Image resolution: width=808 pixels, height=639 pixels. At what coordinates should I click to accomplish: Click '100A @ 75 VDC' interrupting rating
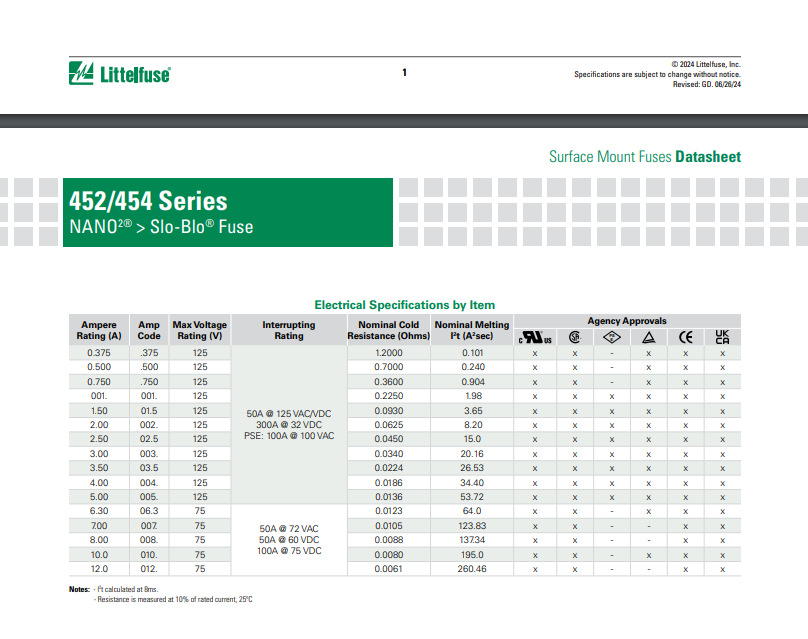289,551
